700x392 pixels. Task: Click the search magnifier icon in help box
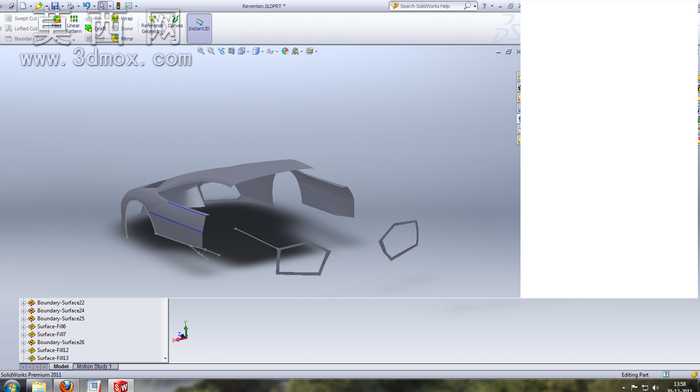pyautogui.click(x=467, y=6)
